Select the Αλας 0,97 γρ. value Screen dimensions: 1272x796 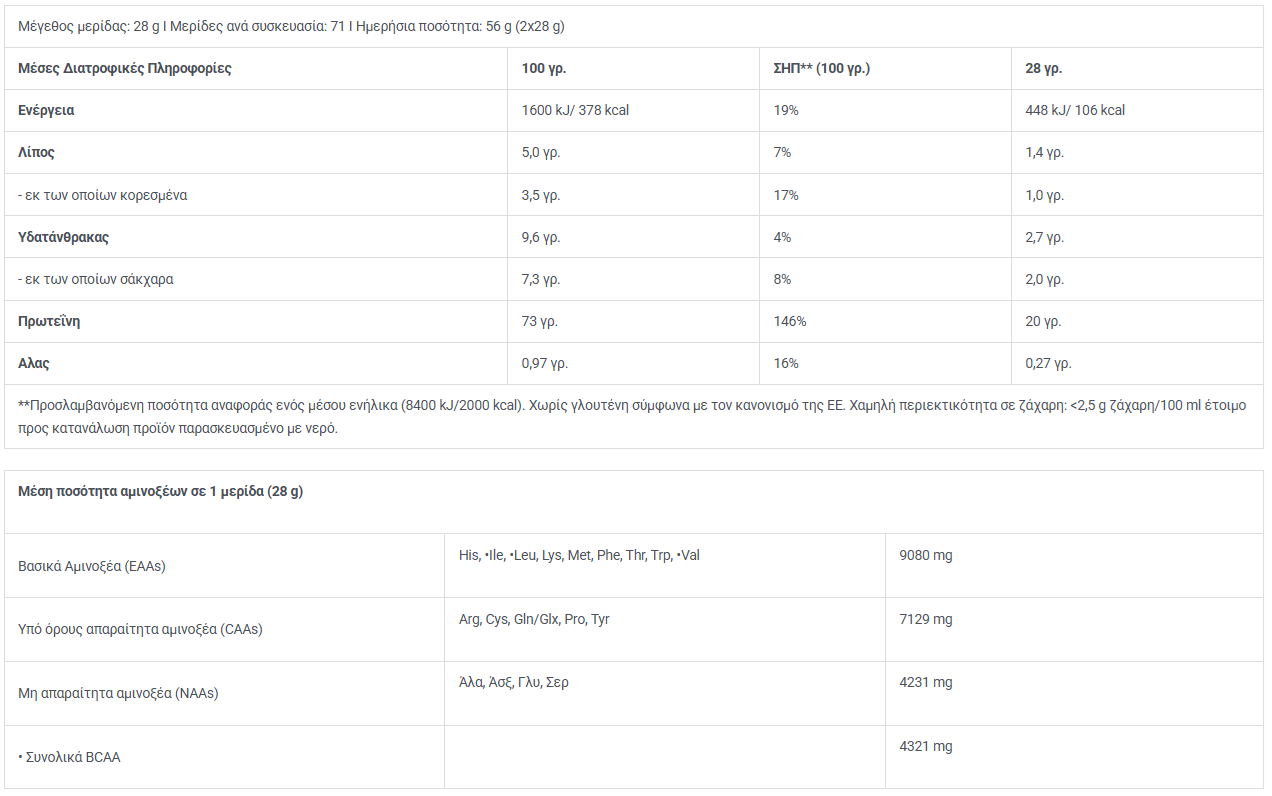click(545, 363)
